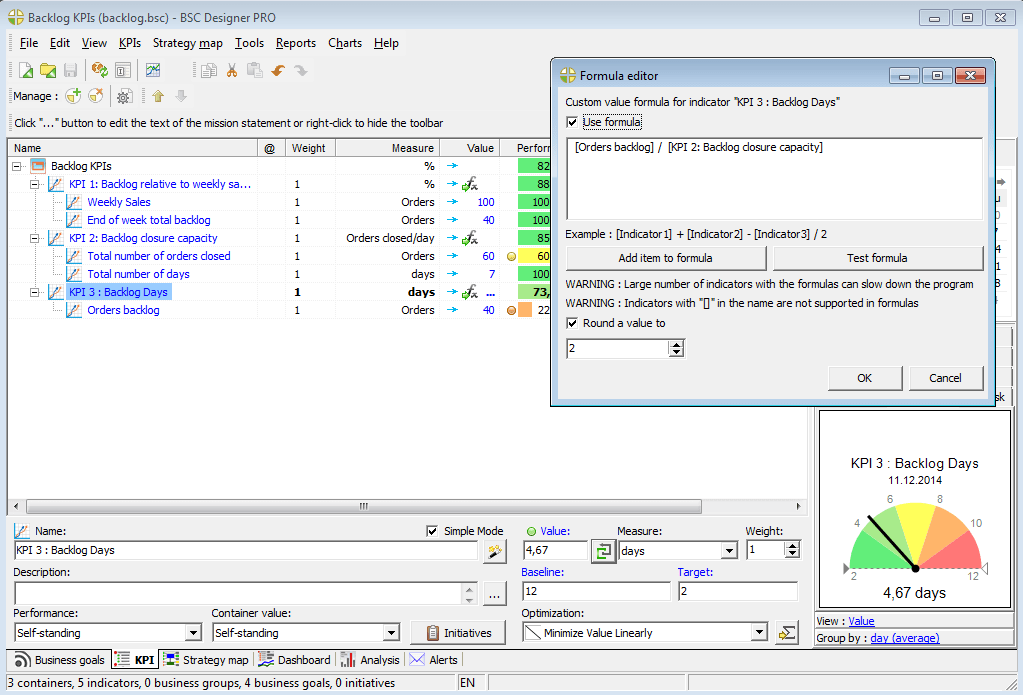Click the grey redo arrow icon
Viewport: 1023px width, 695px height.
click(300, 70)
